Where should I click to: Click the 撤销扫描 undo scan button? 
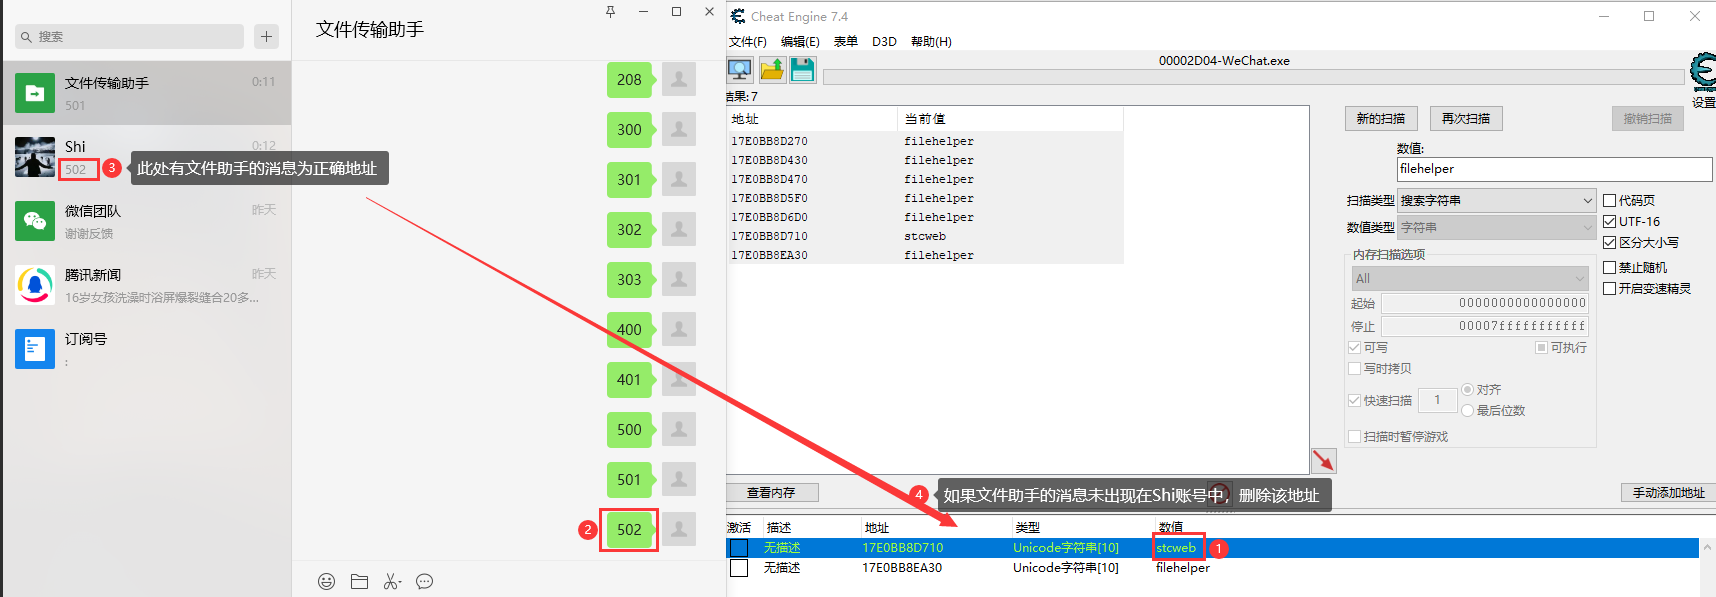(1648, 118)
